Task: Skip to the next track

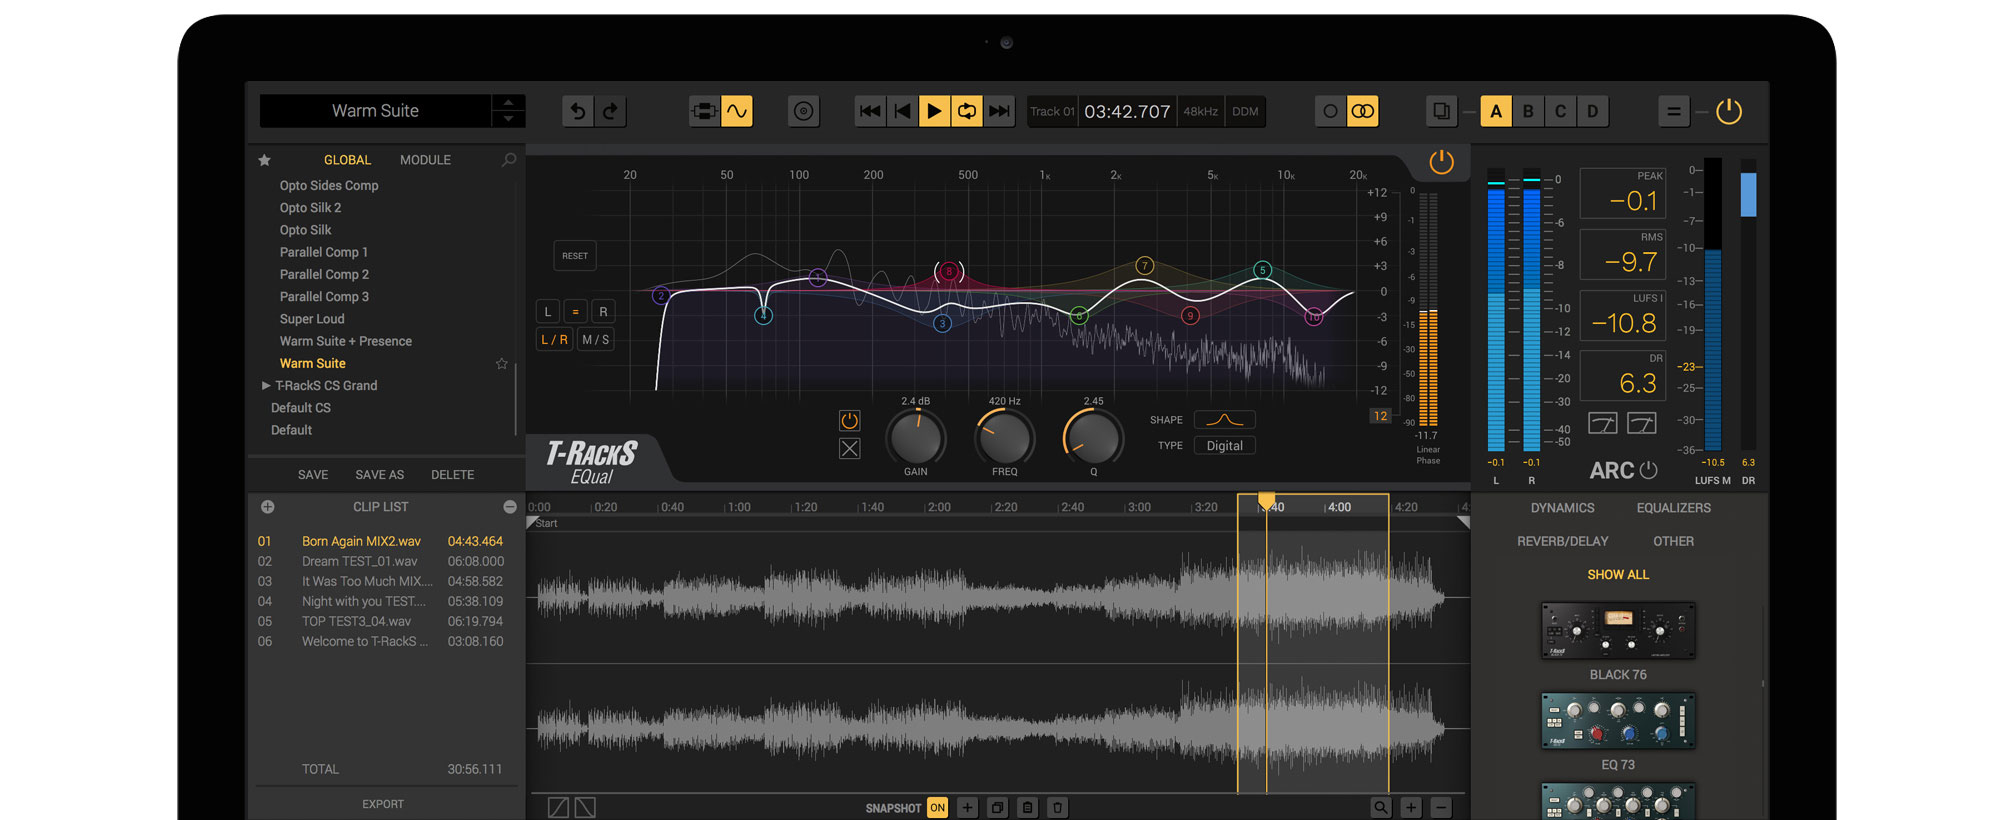Action: (x=999, y=111)
